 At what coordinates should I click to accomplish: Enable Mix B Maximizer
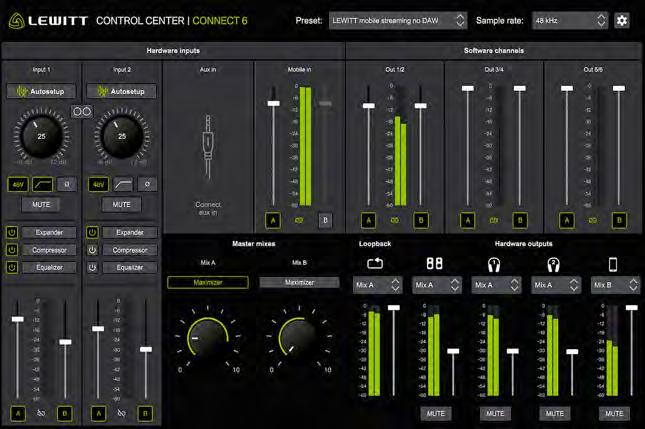(299, 283)
